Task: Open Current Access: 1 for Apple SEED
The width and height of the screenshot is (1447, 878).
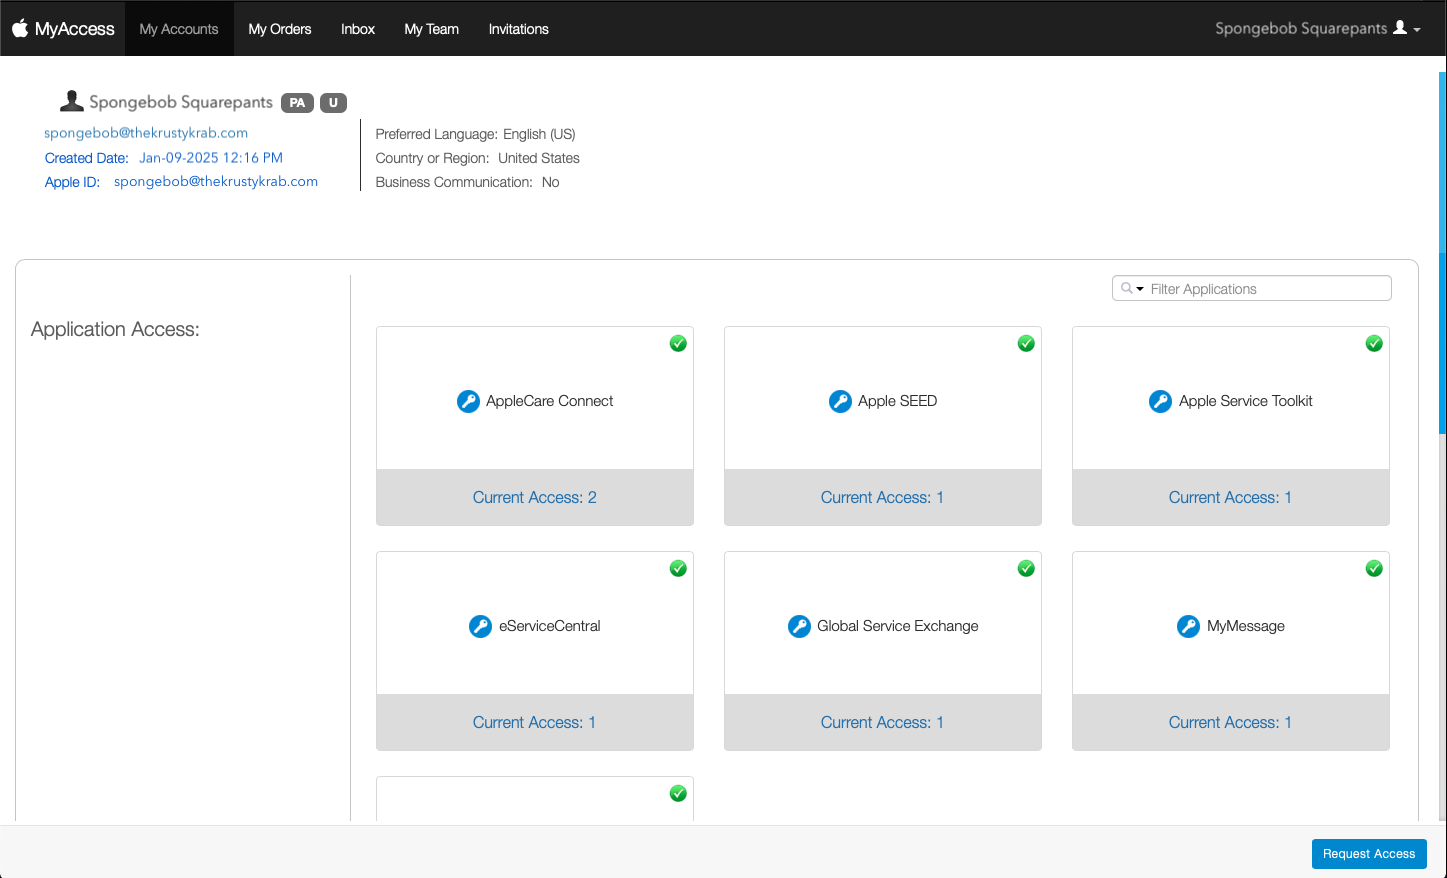Action: click(883, 497)
